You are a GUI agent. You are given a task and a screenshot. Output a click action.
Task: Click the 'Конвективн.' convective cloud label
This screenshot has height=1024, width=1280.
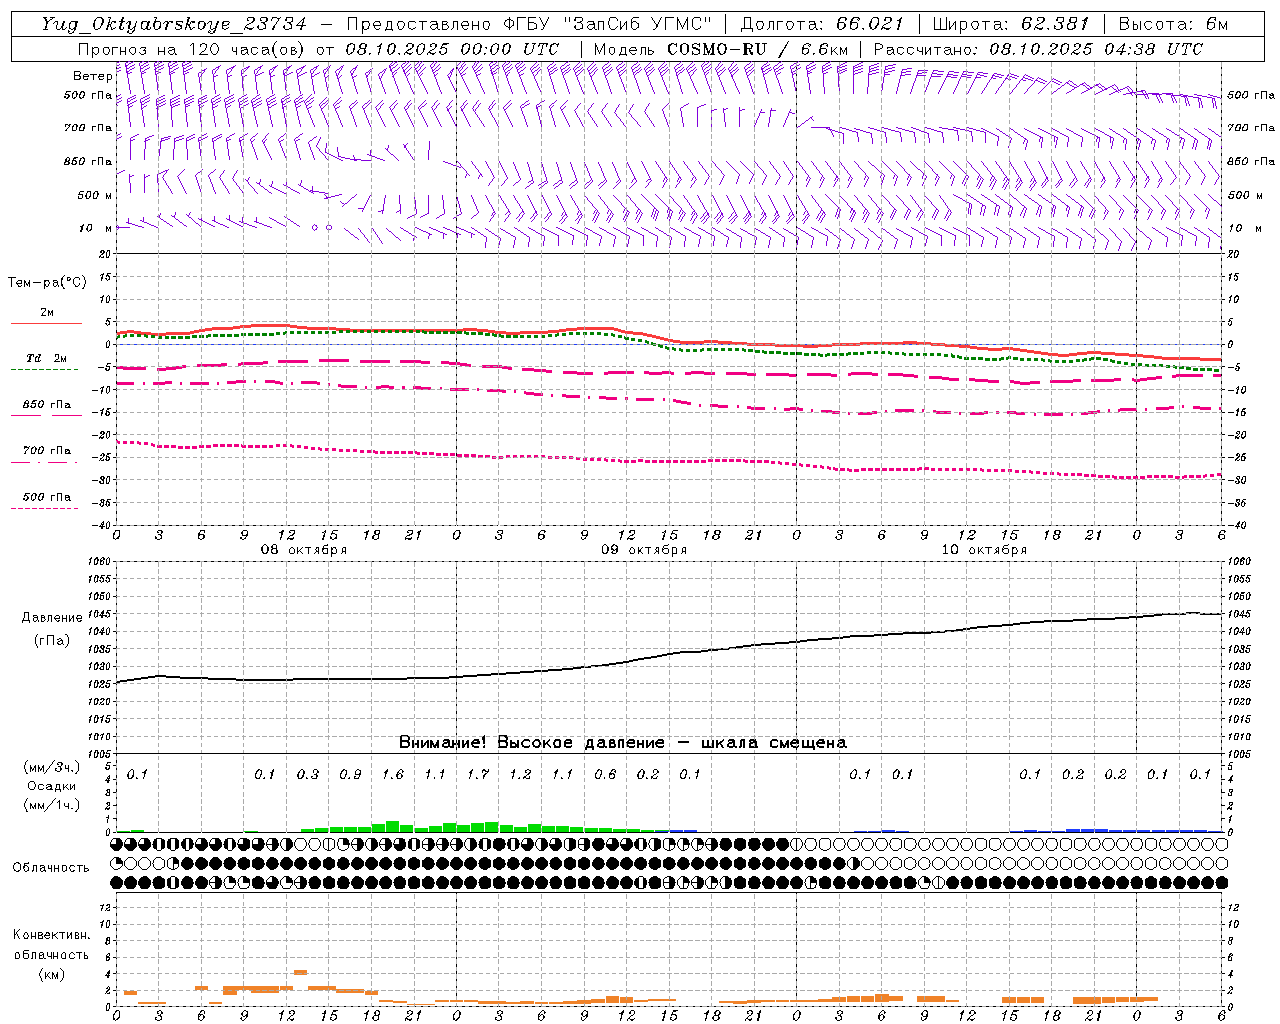(x=51, y=935)
